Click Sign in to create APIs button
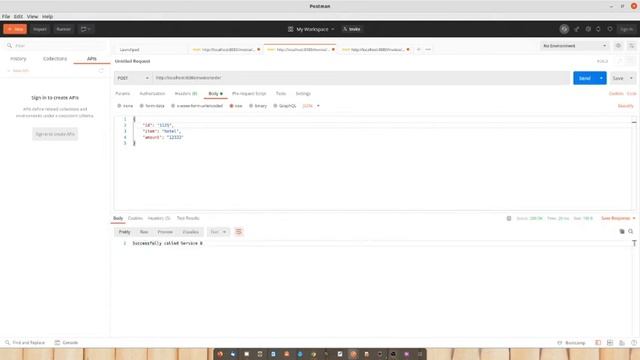Viewport: 640px width, 360px height. click(x=55, y=134)
